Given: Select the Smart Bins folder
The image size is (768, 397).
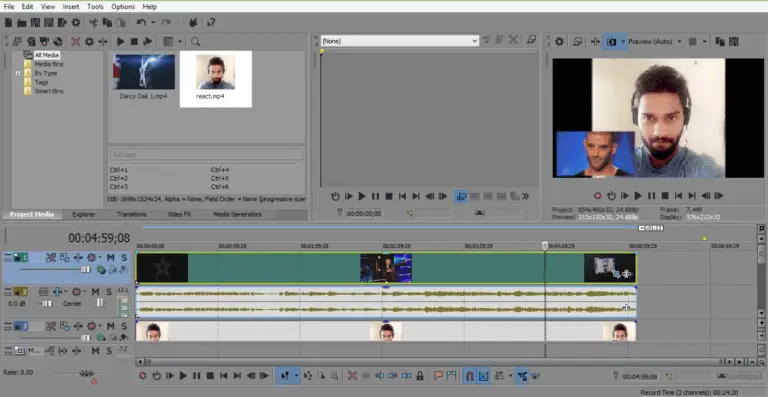Looking at the screenshot, I should click(49, 91).
